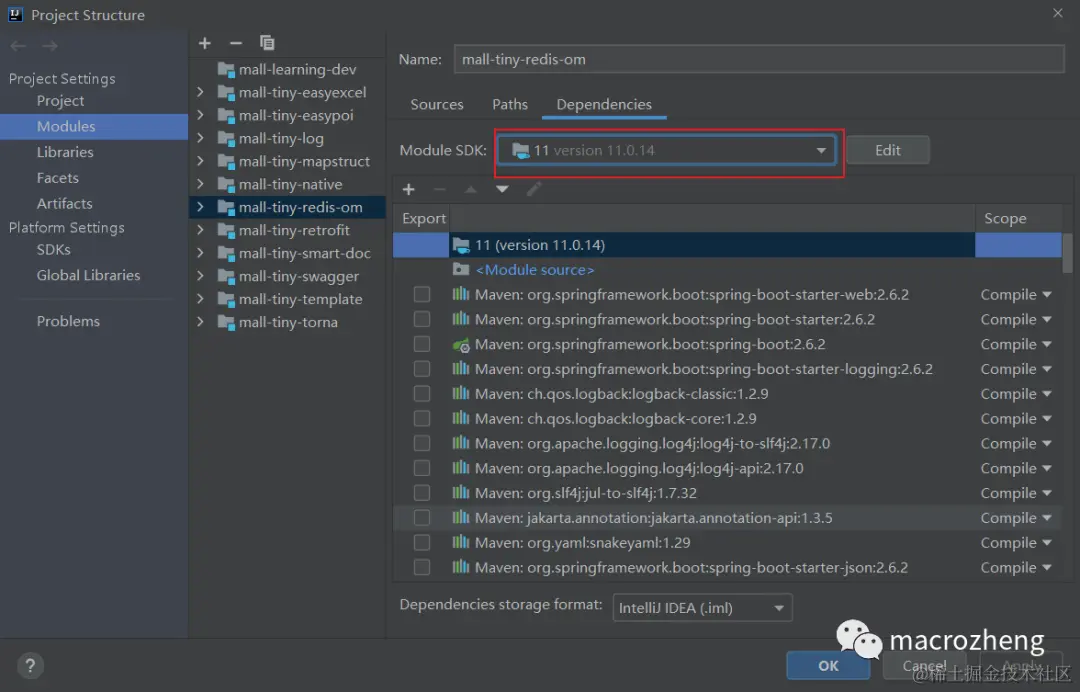Check Export for log4j-to-slf4j:2.17.0

[x=422, y=443]
